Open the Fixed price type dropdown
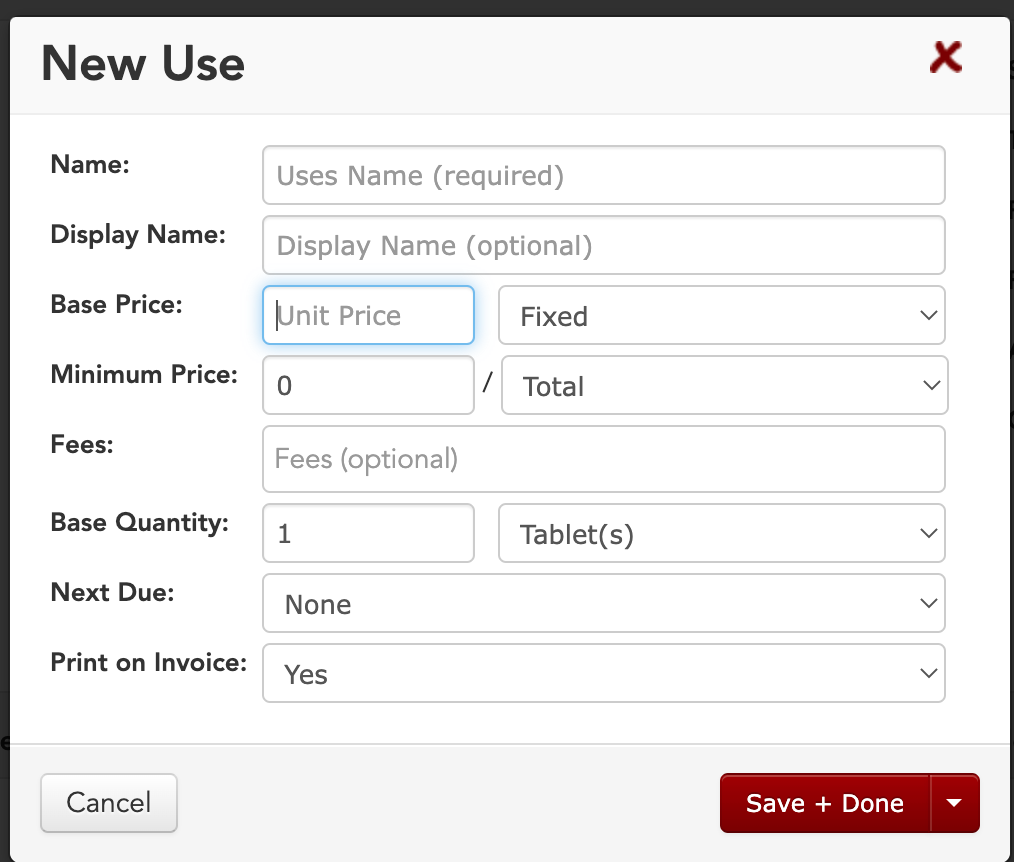The width and height of the screenshot is (1014, 862). (x=722, y=315)
